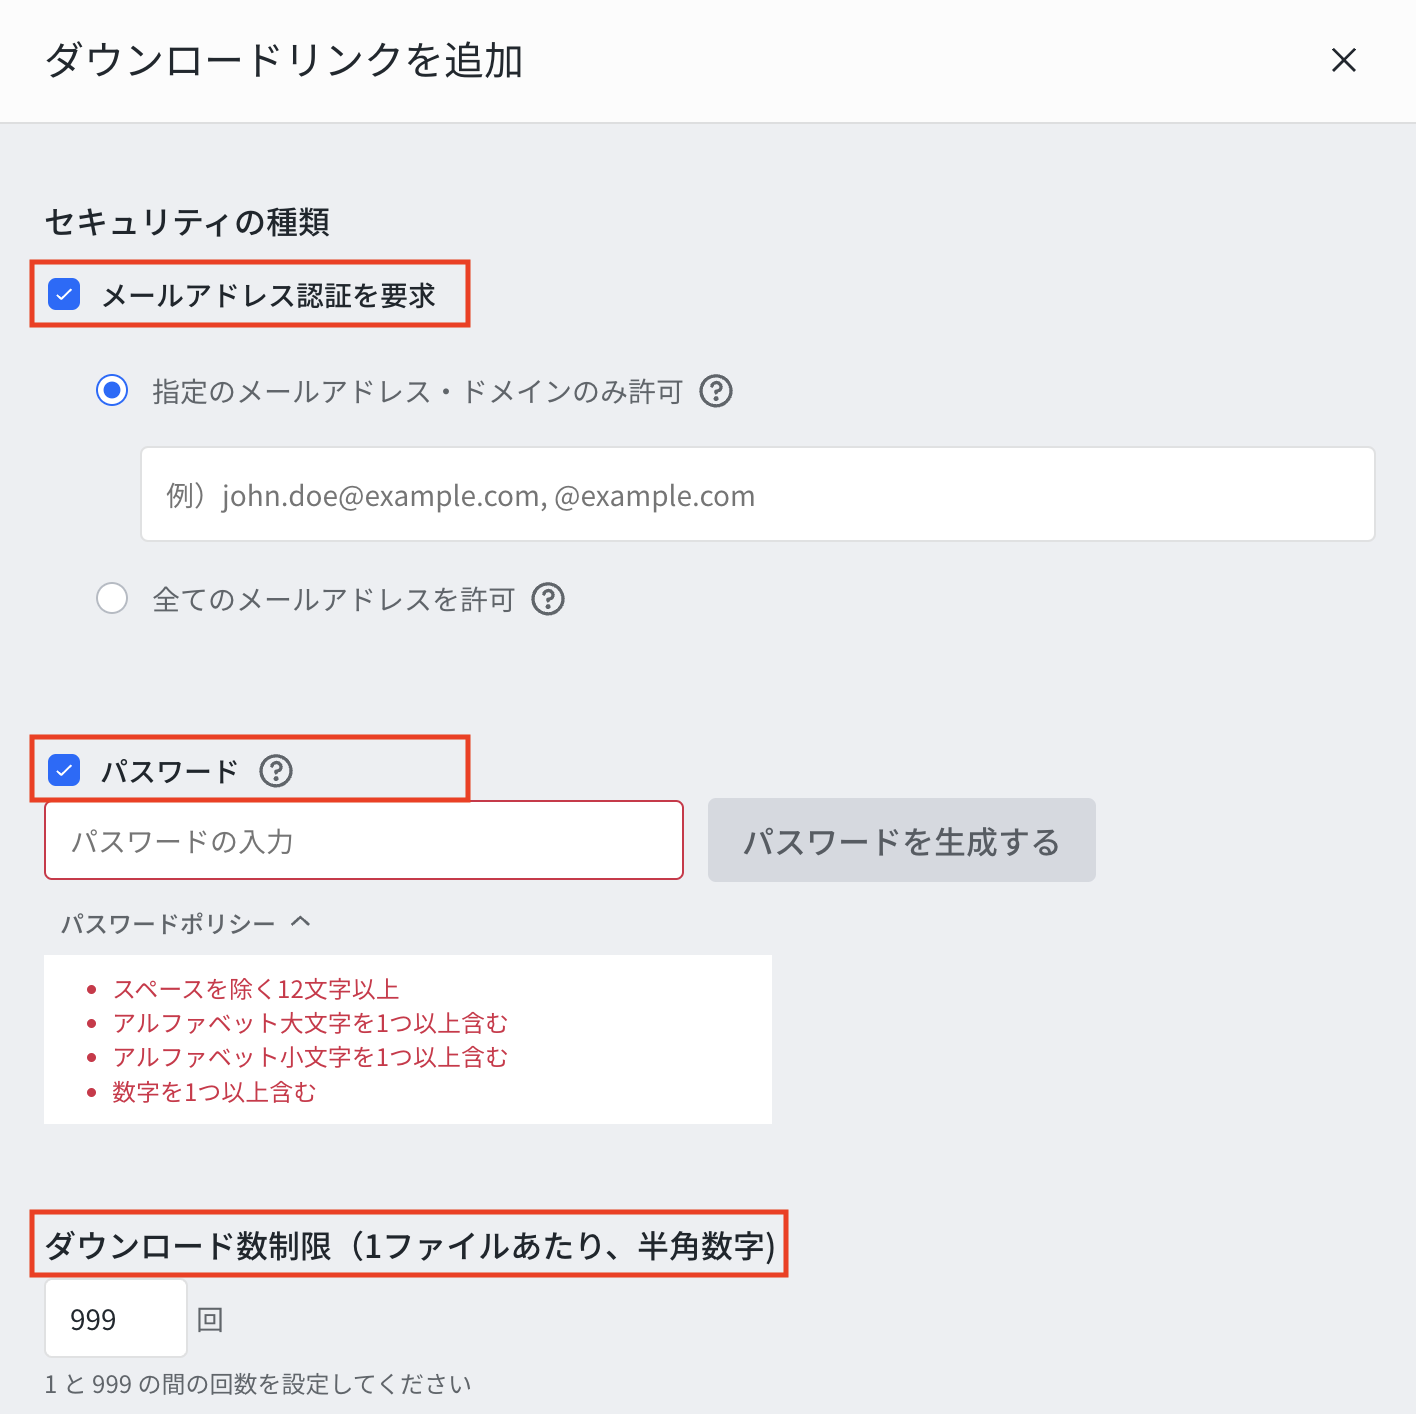Click the セキュリティの種類 section heading
The image size is (1416, 1414).
coord(187,221)
